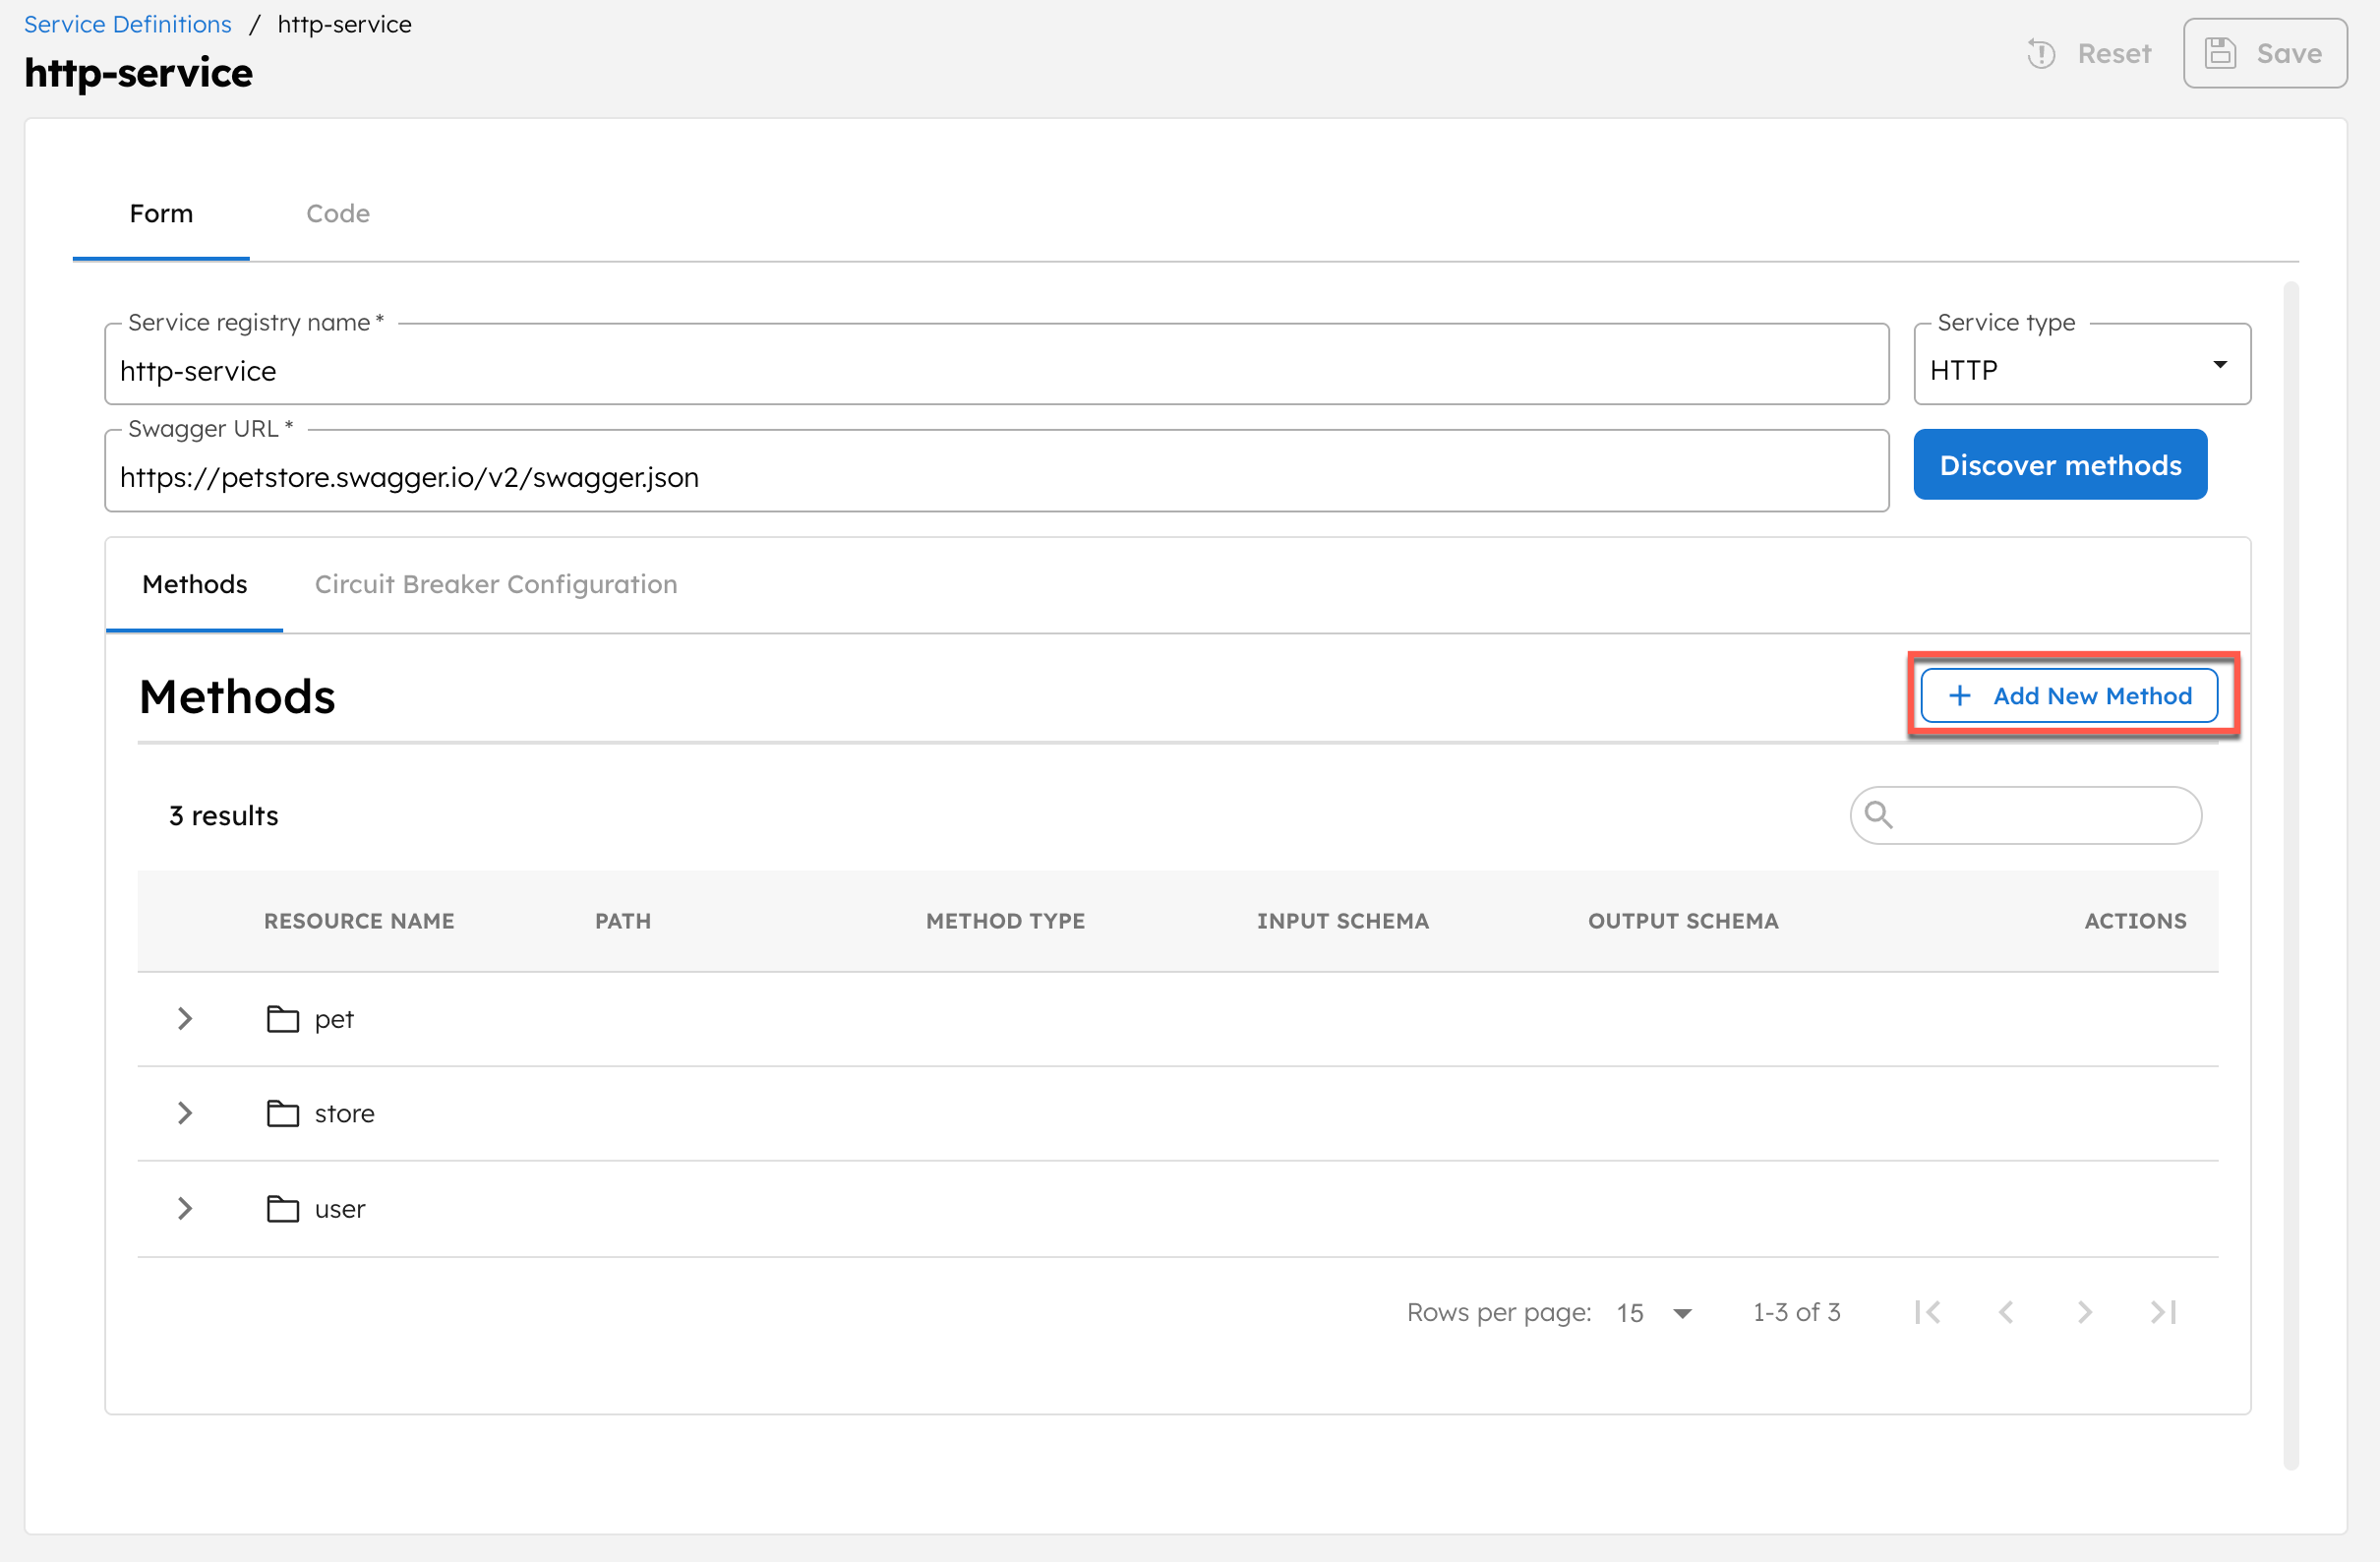
Task: Click the '1-3 of 3' pagination text
Action: point(1796,1312)
